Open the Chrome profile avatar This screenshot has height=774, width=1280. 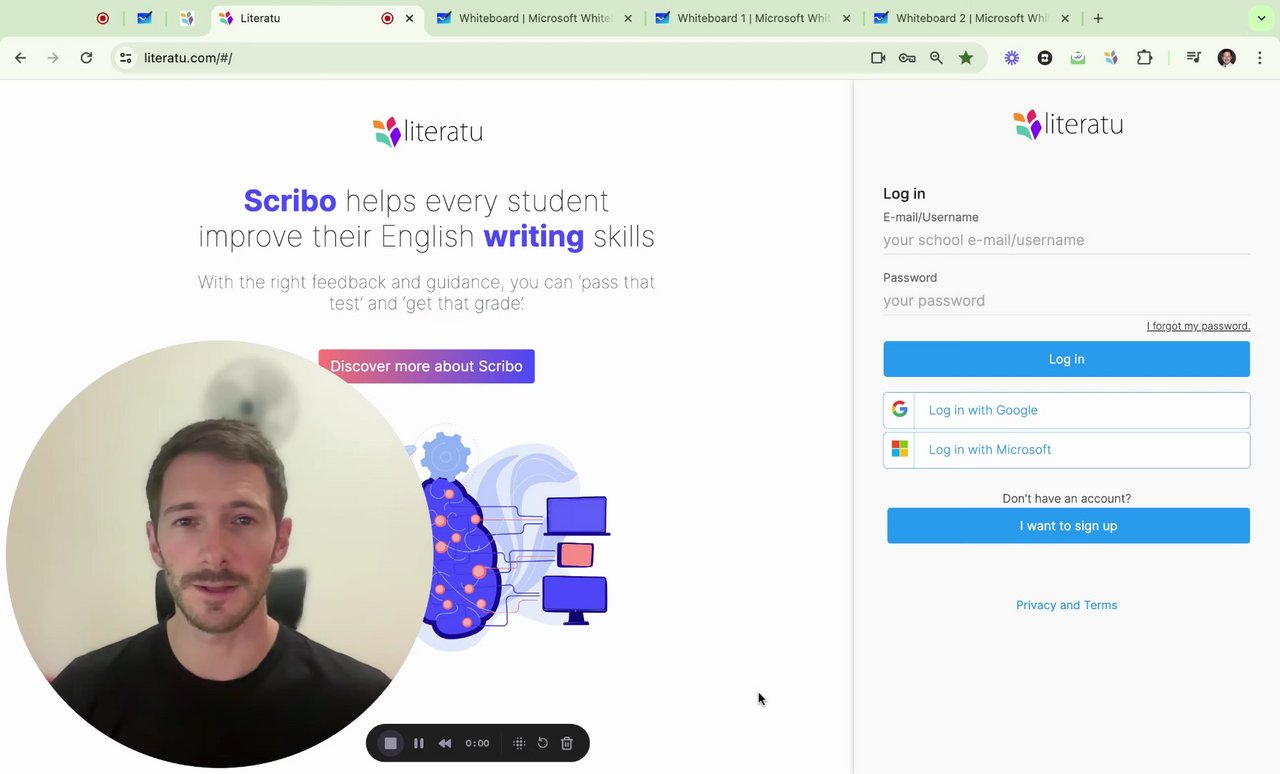pos(1227,58)
